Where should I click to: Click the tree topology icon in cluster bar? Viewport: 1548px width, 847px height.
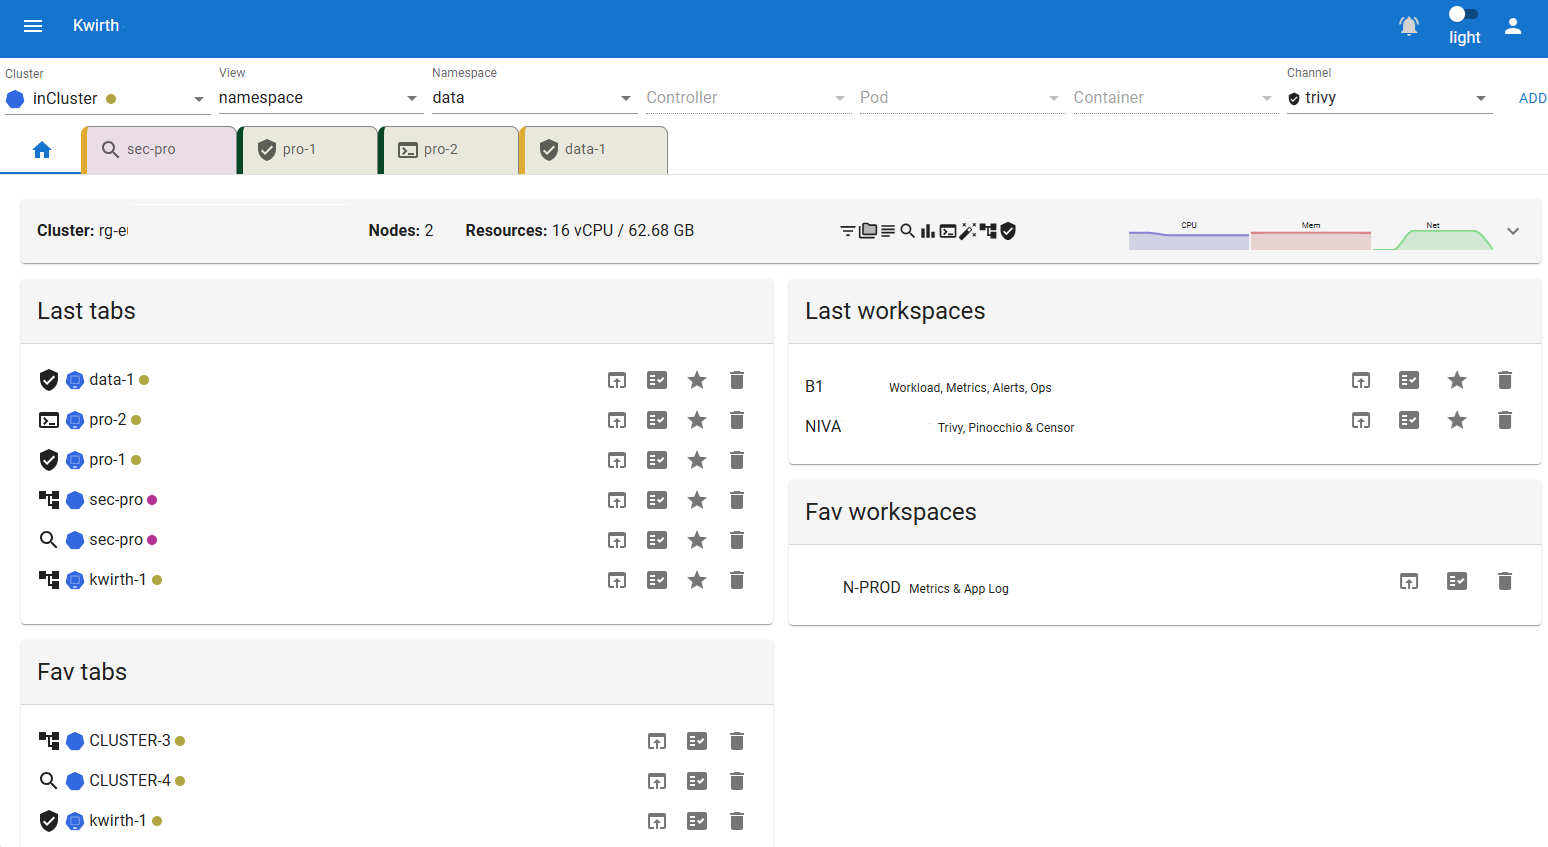989,231
